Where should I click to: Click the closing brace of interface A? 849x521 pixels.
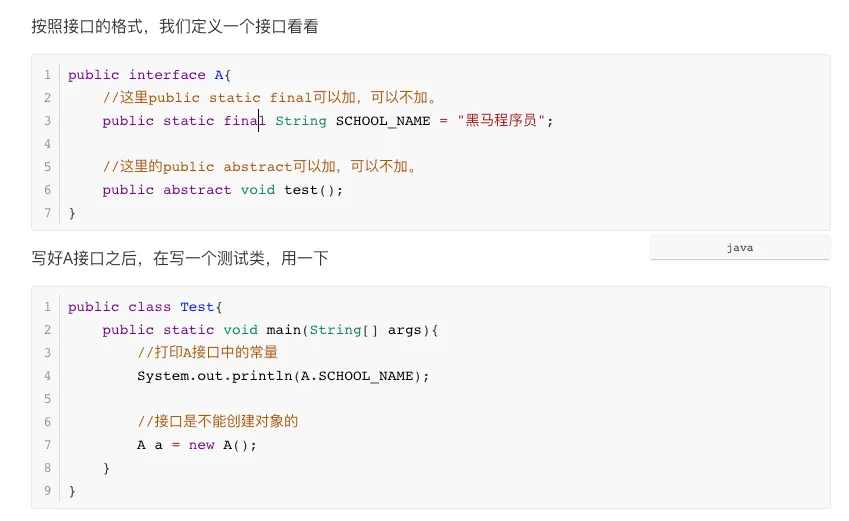72,213
